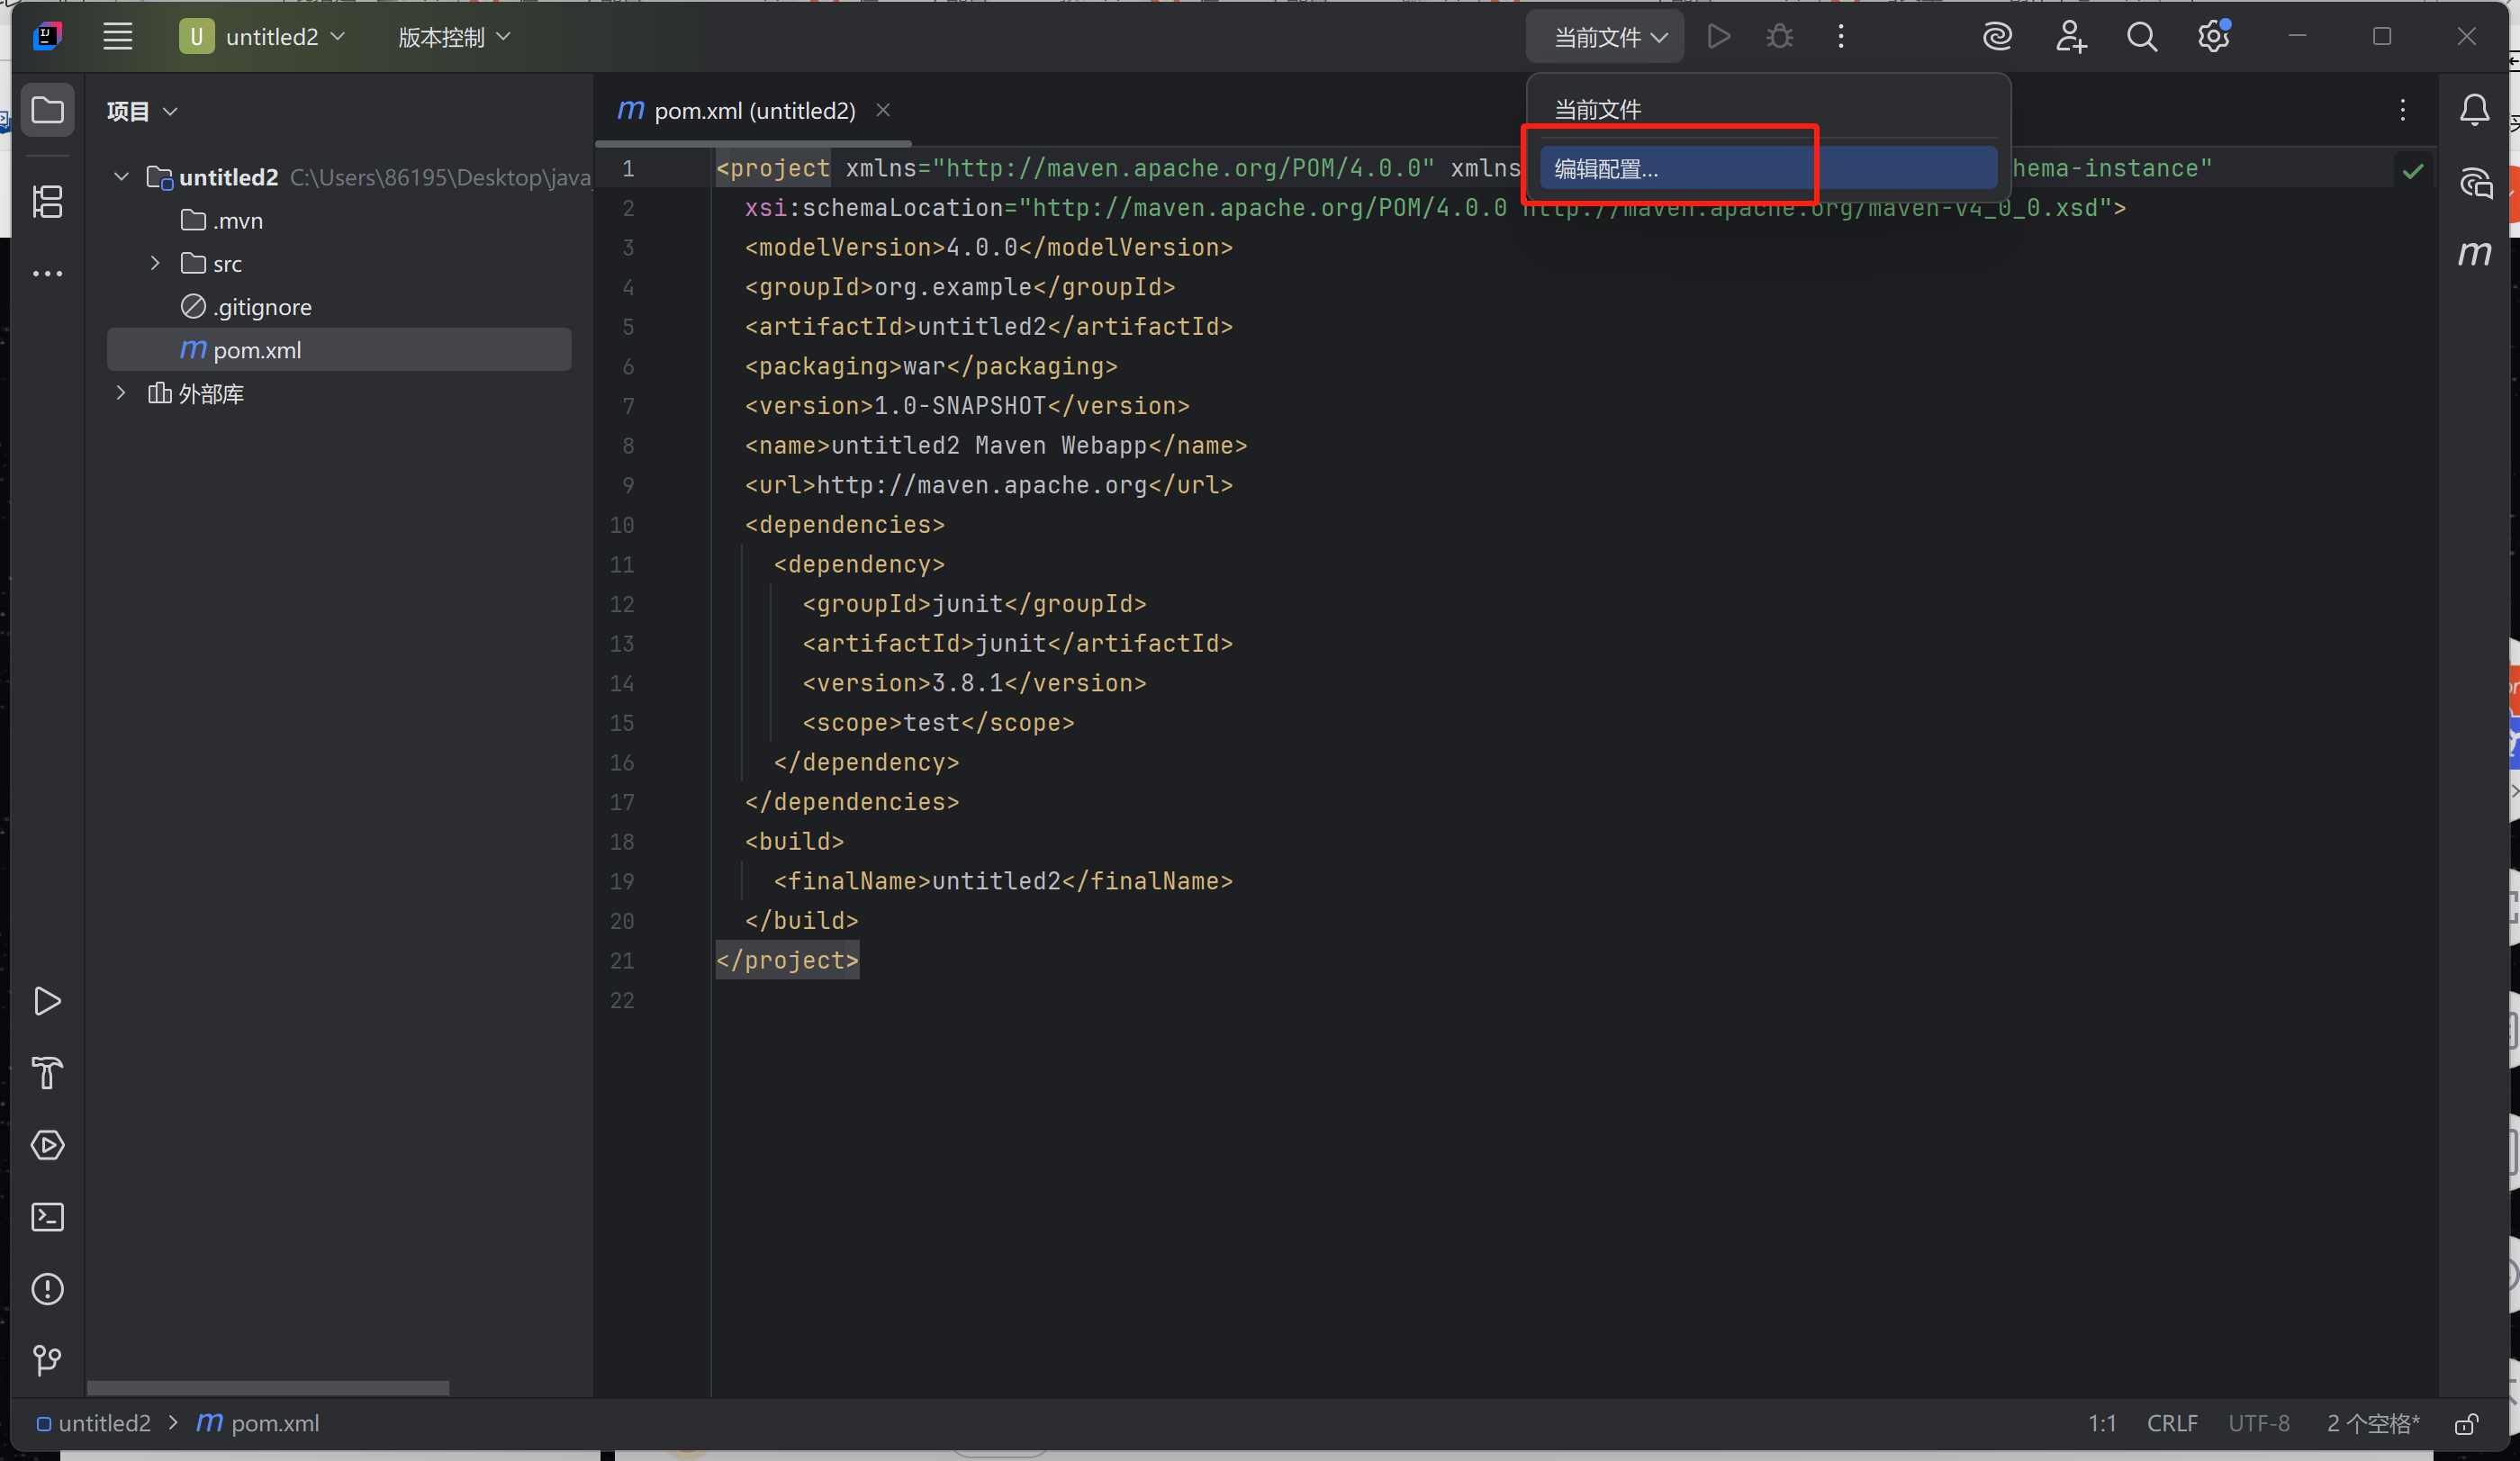The height and width of the screenshot is (1461, 2520).
Task: Click the 2 个空格* indent setting
Action: pos(2372,1424)
